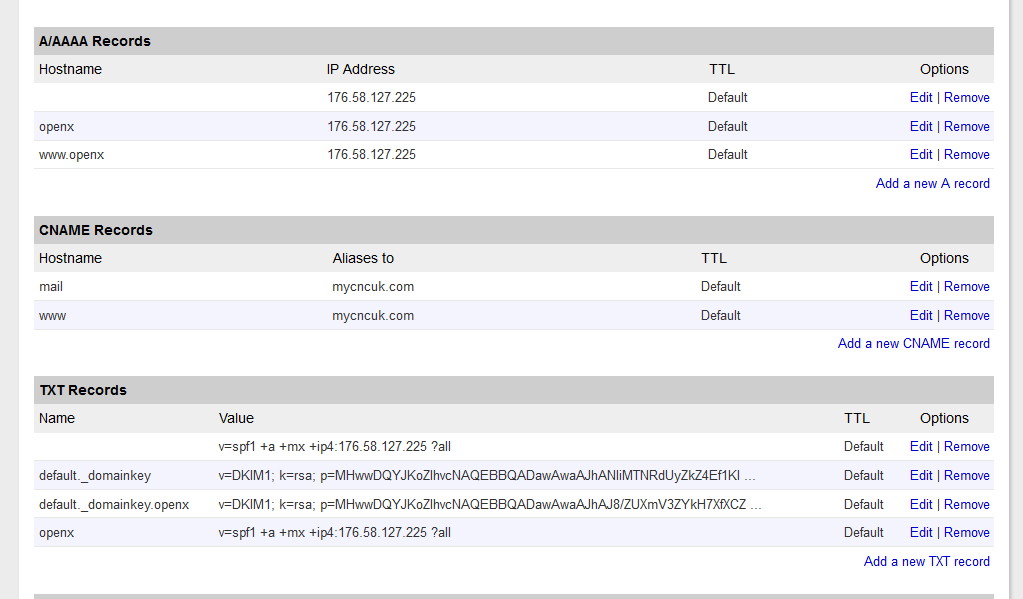Edit the www.openx A record
The image size is (1023, 599).
pyautogui.click(x=920, y=154)
